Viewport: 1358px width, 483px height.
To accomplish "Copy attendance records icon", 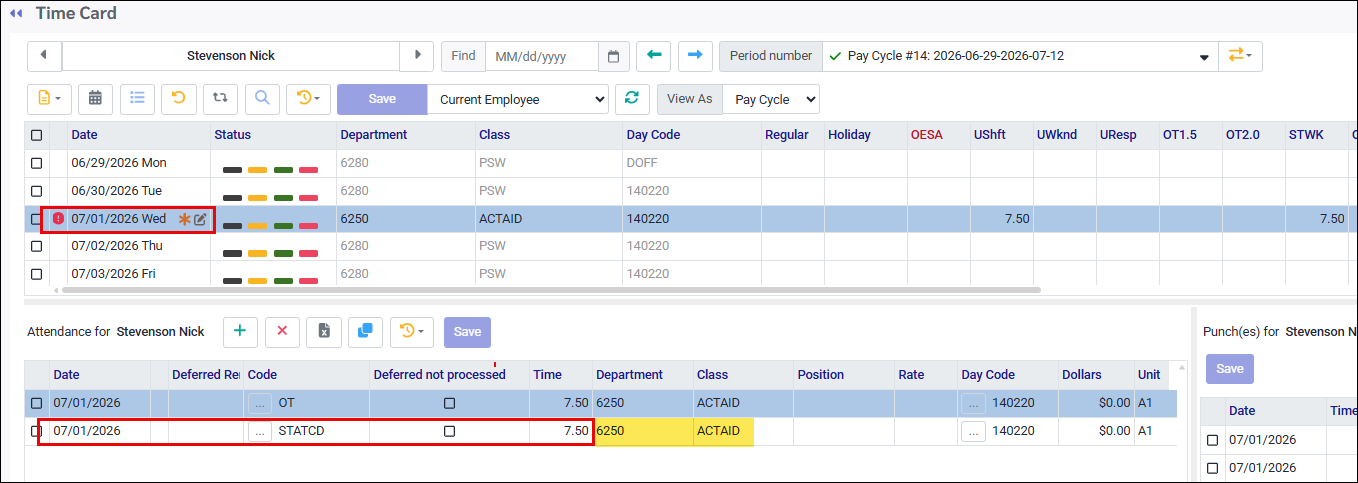I will 365,331.
